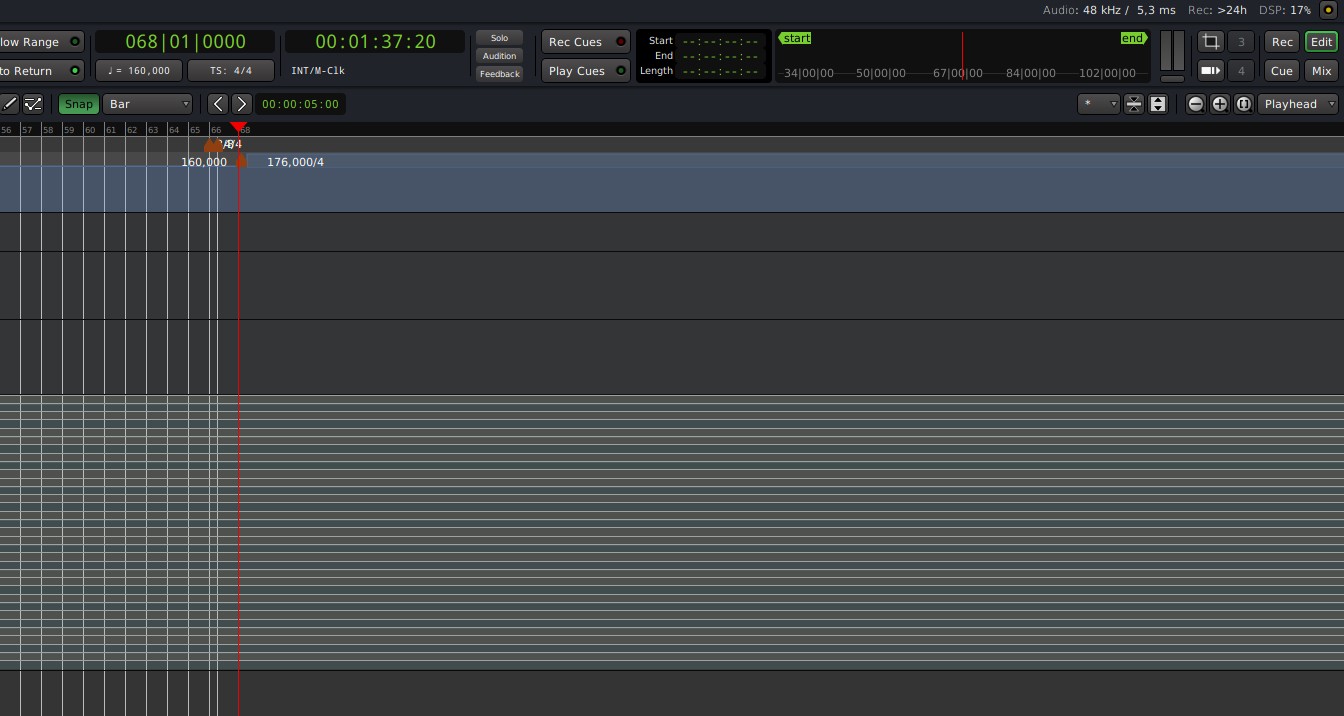Click the Solo button
Screen dimensions: 1344x716
click(x=499, y=38)
